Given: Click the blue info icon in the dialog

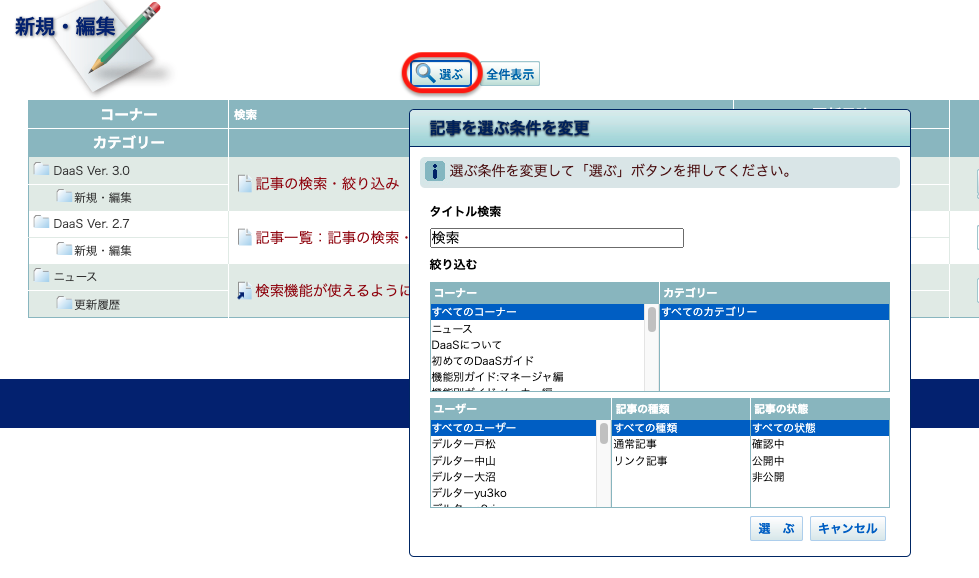Looking at the screenshot, I should click(x=435, y=171).
